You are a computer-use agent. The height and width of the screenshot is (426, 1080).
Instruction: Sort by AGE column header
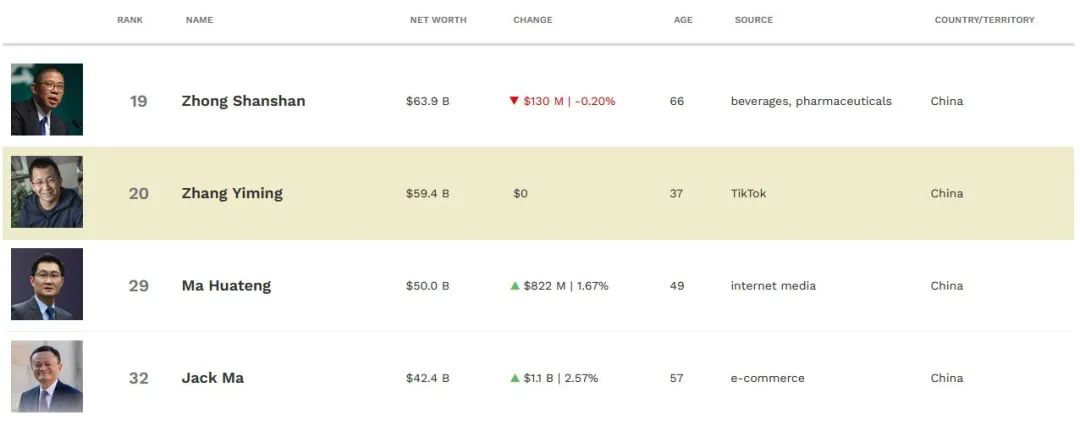point(683,20)
